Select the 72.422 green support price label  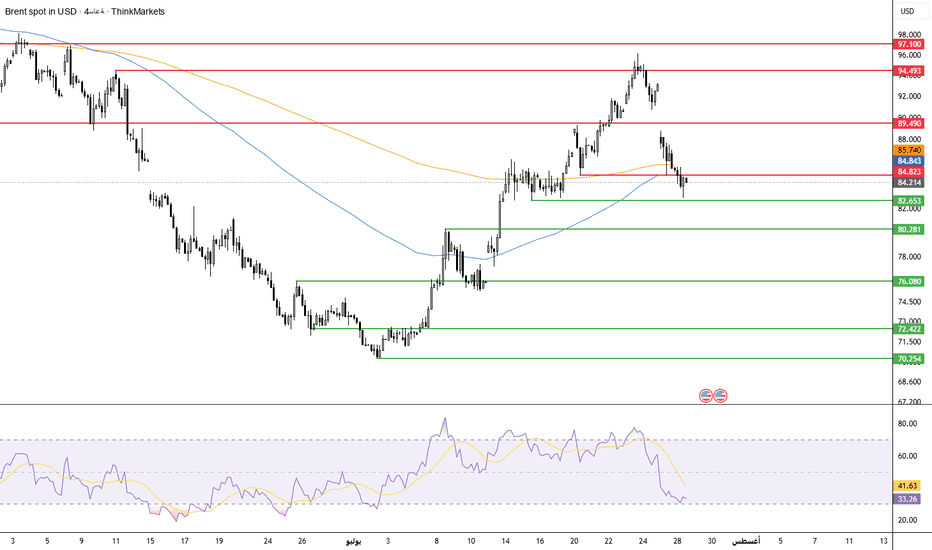tap(909, 329)
